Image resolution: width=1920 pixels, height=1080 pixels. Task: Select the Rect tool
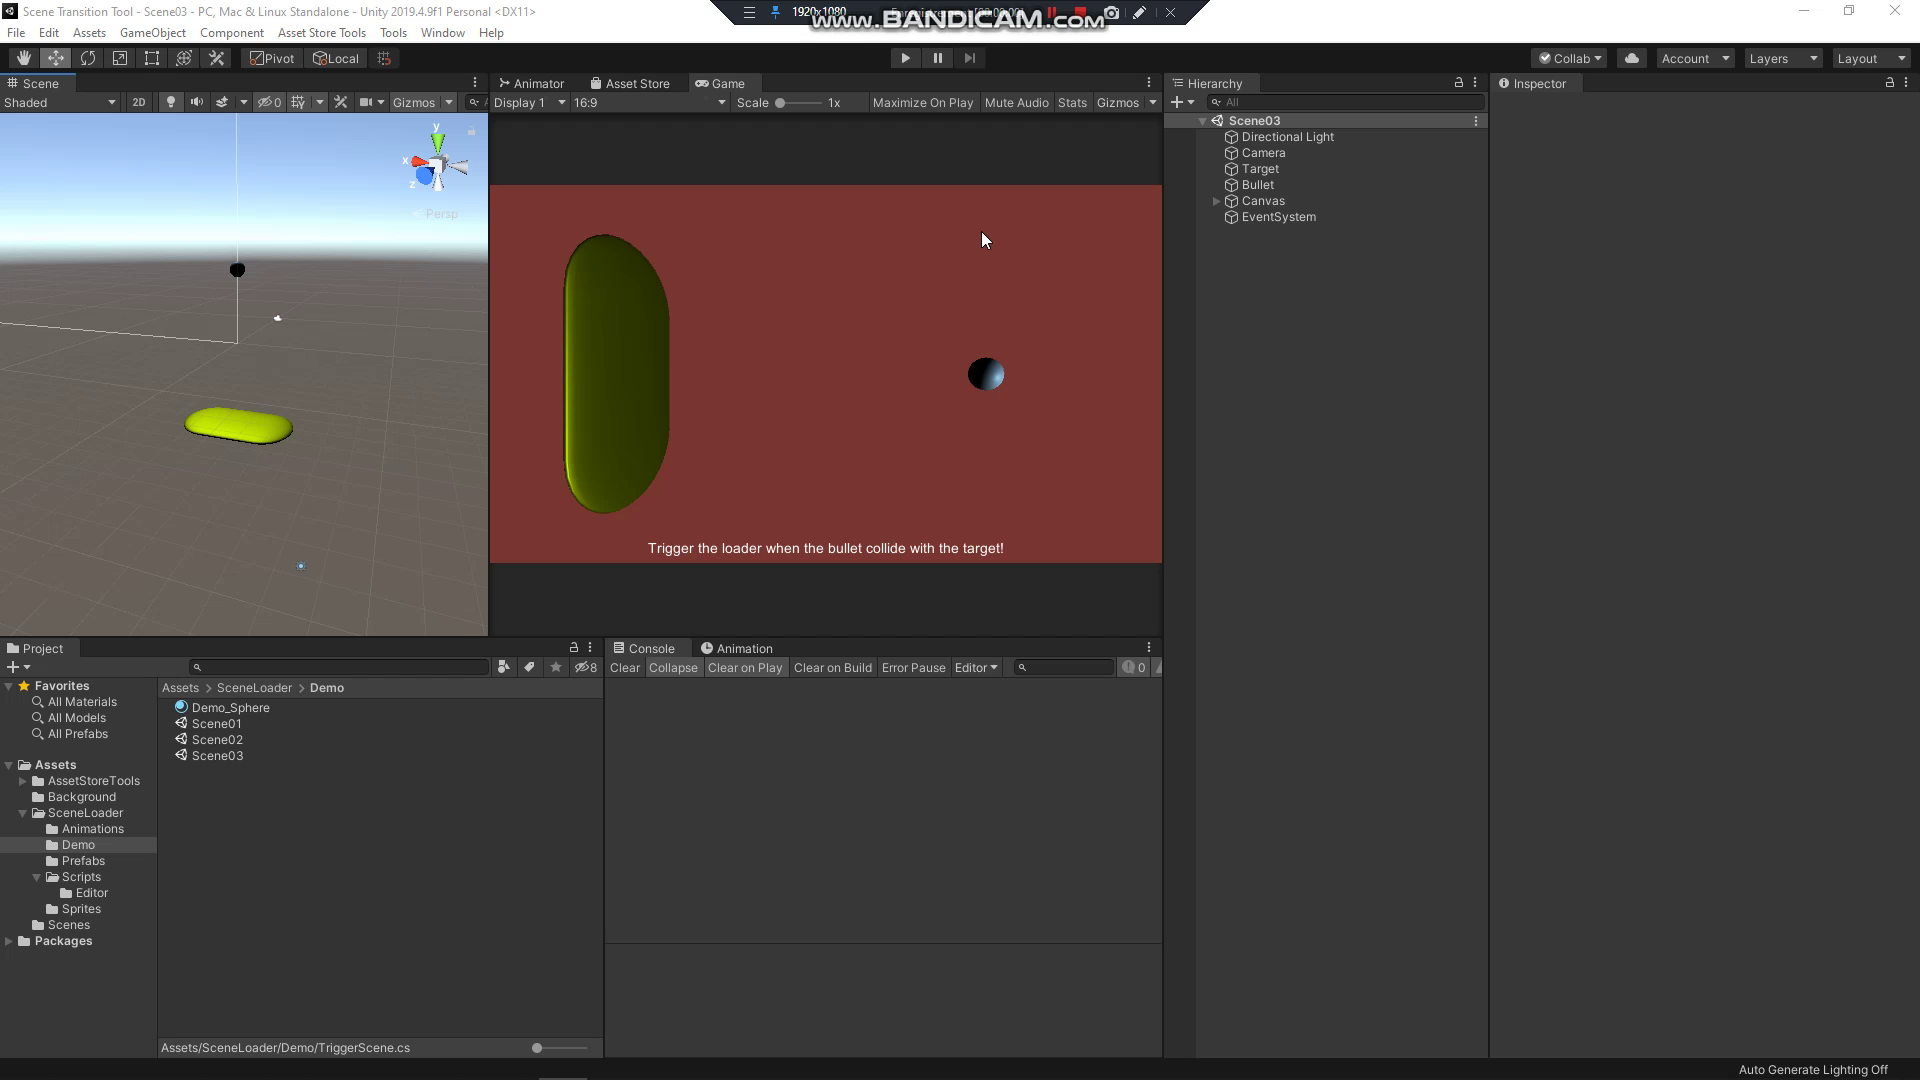(x=152, y=58)
